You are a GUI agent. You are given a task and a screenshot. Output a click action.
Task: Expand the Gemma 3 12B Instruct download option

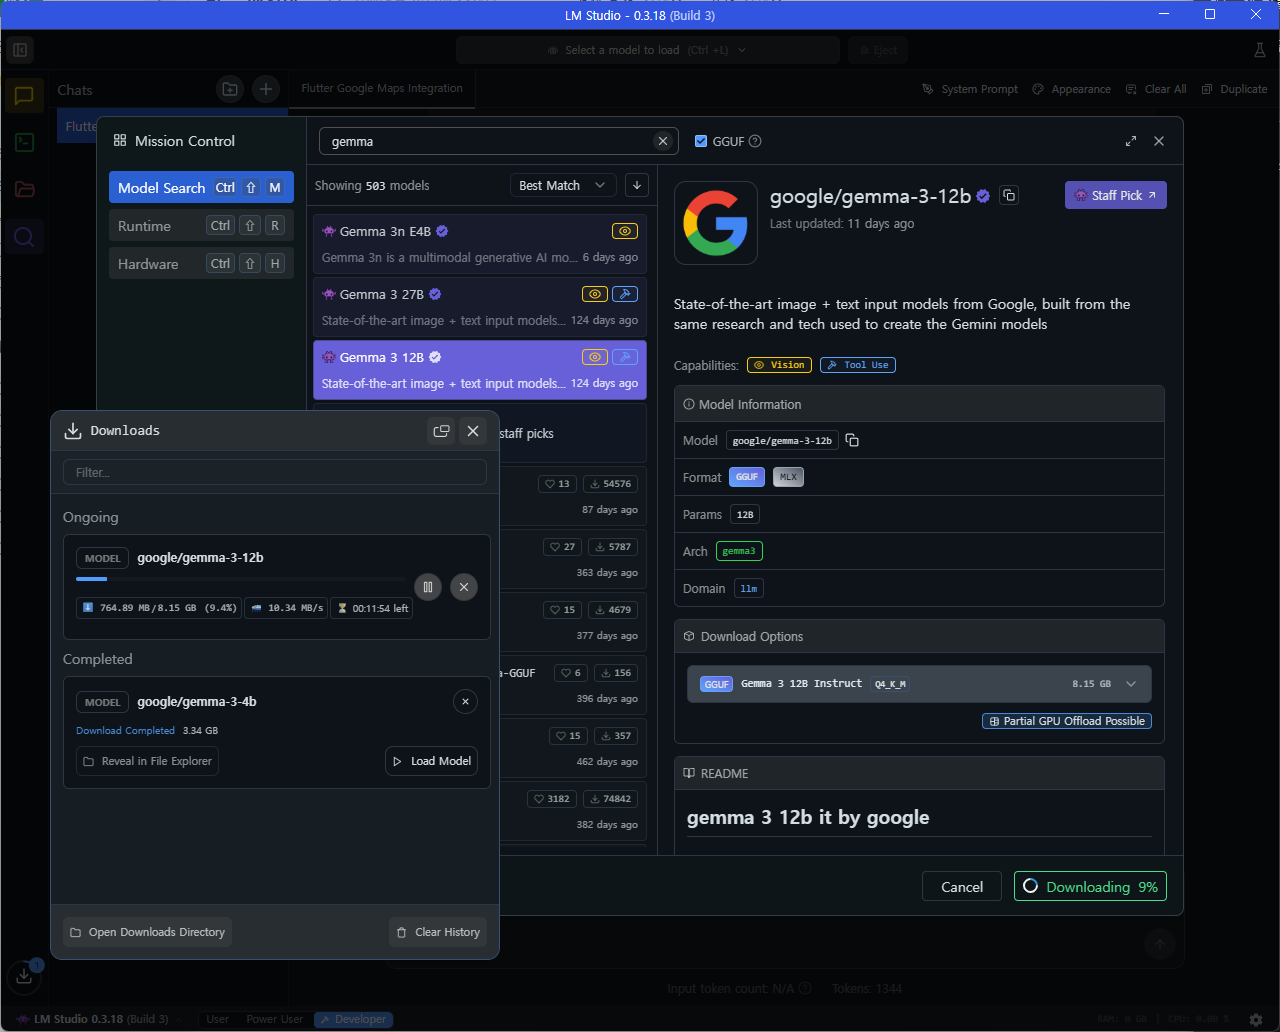[x=919, y=684]
